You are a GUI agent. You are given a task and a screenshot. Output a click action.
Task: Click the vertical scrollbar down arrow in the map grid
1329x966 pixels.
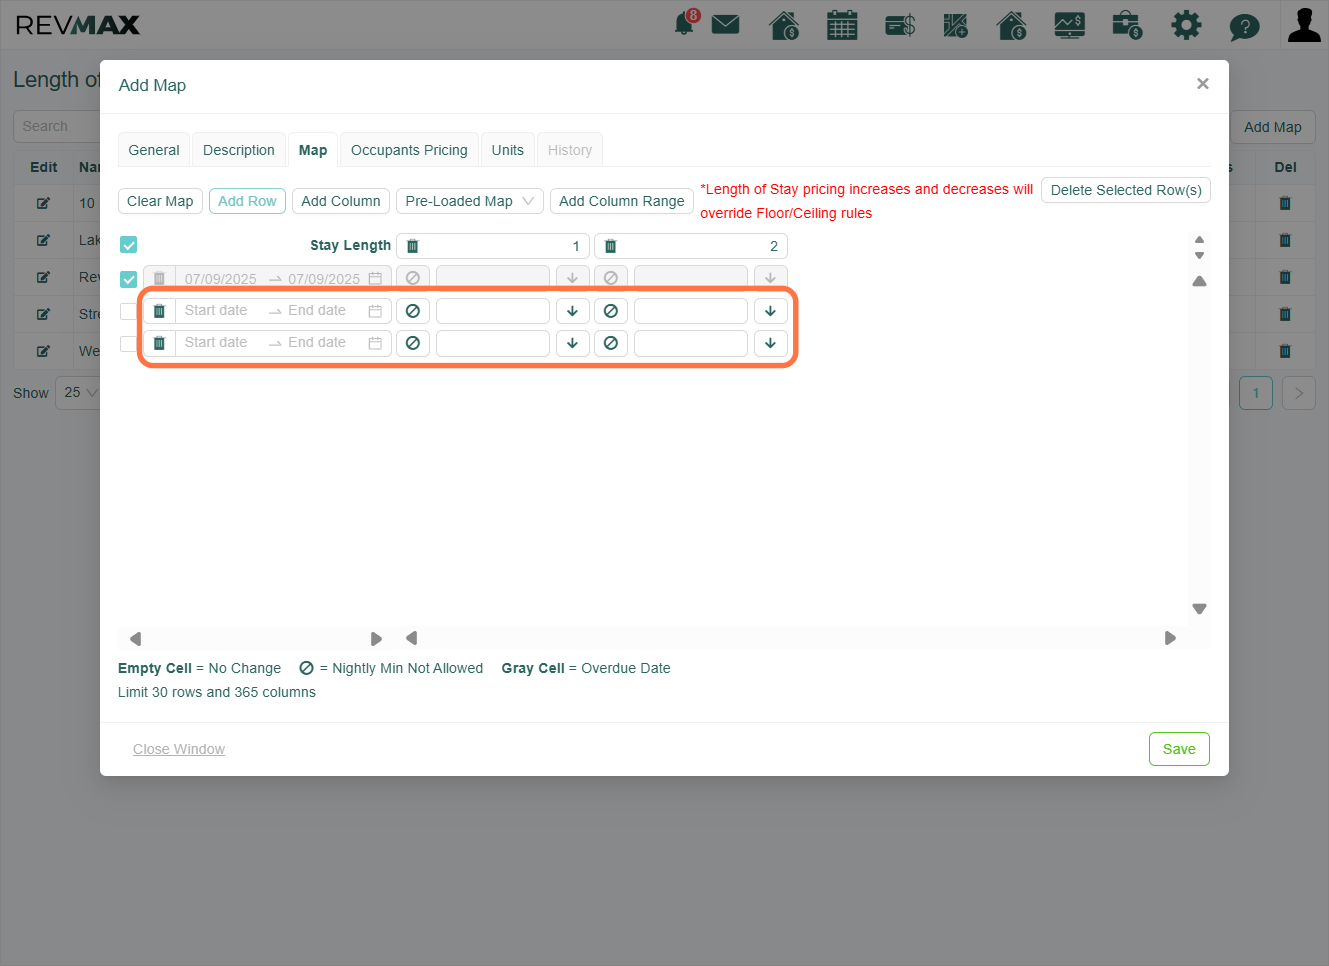click(1200, 609)
